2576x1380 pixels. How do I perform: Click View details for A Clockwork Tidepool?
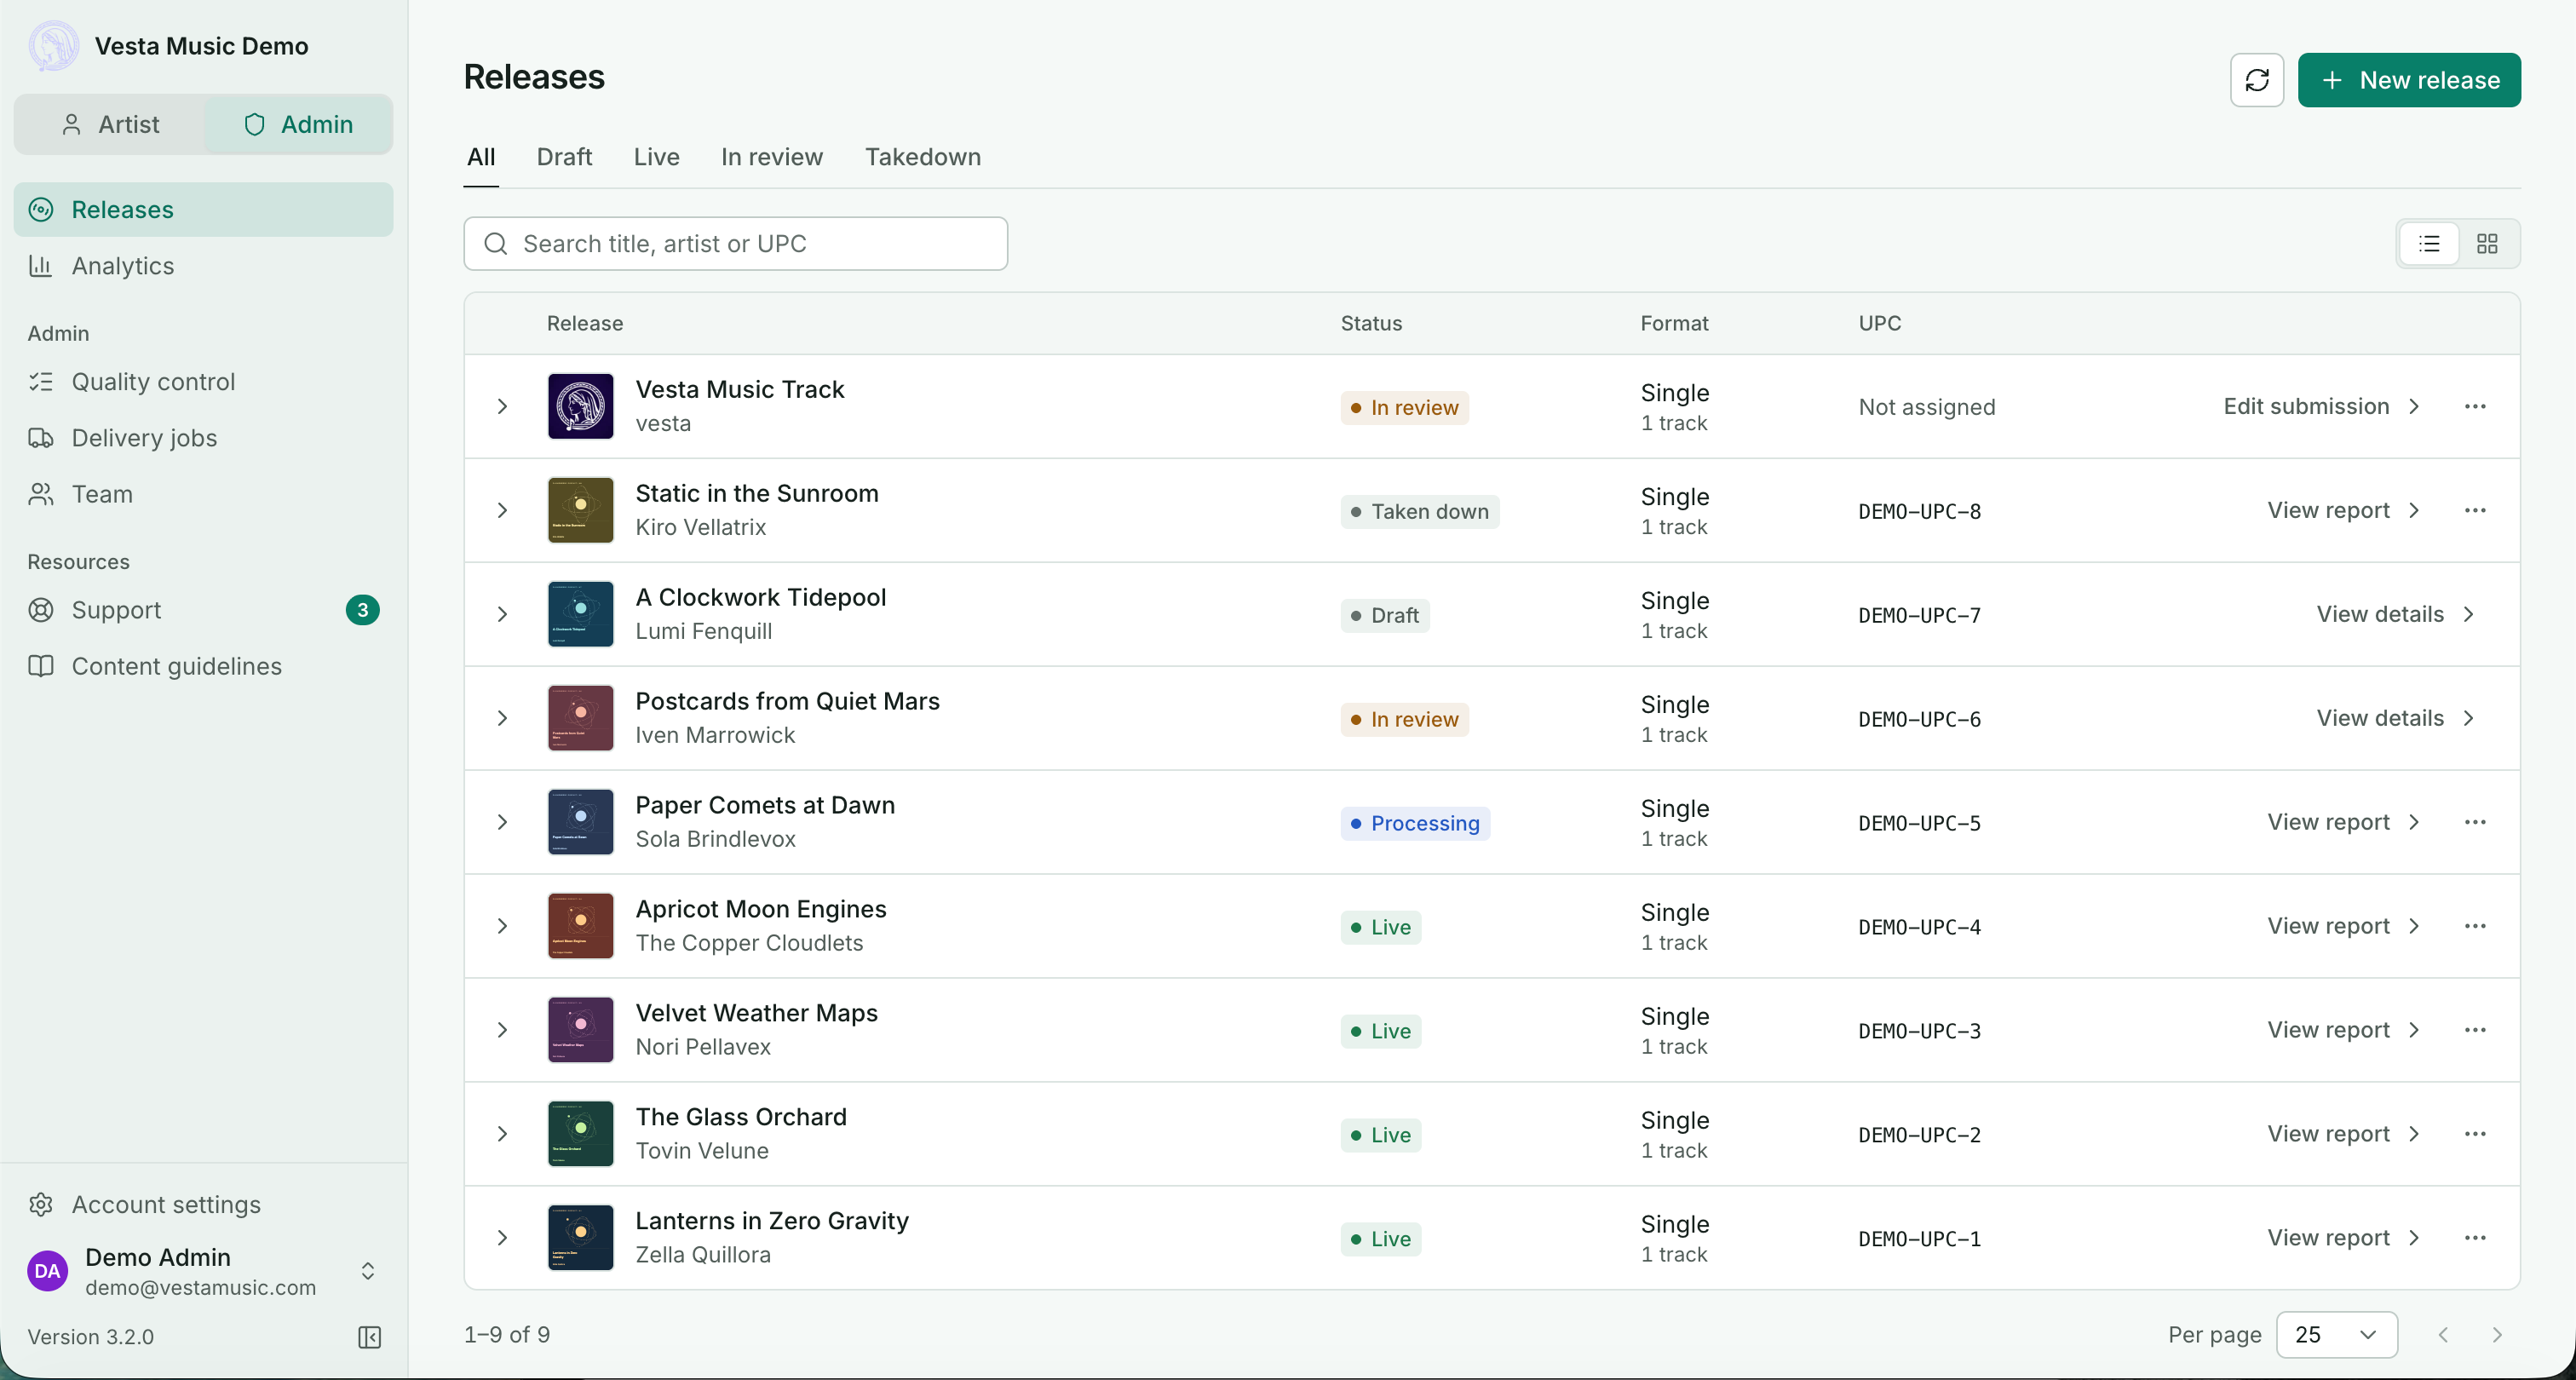tap(2395, 614)
